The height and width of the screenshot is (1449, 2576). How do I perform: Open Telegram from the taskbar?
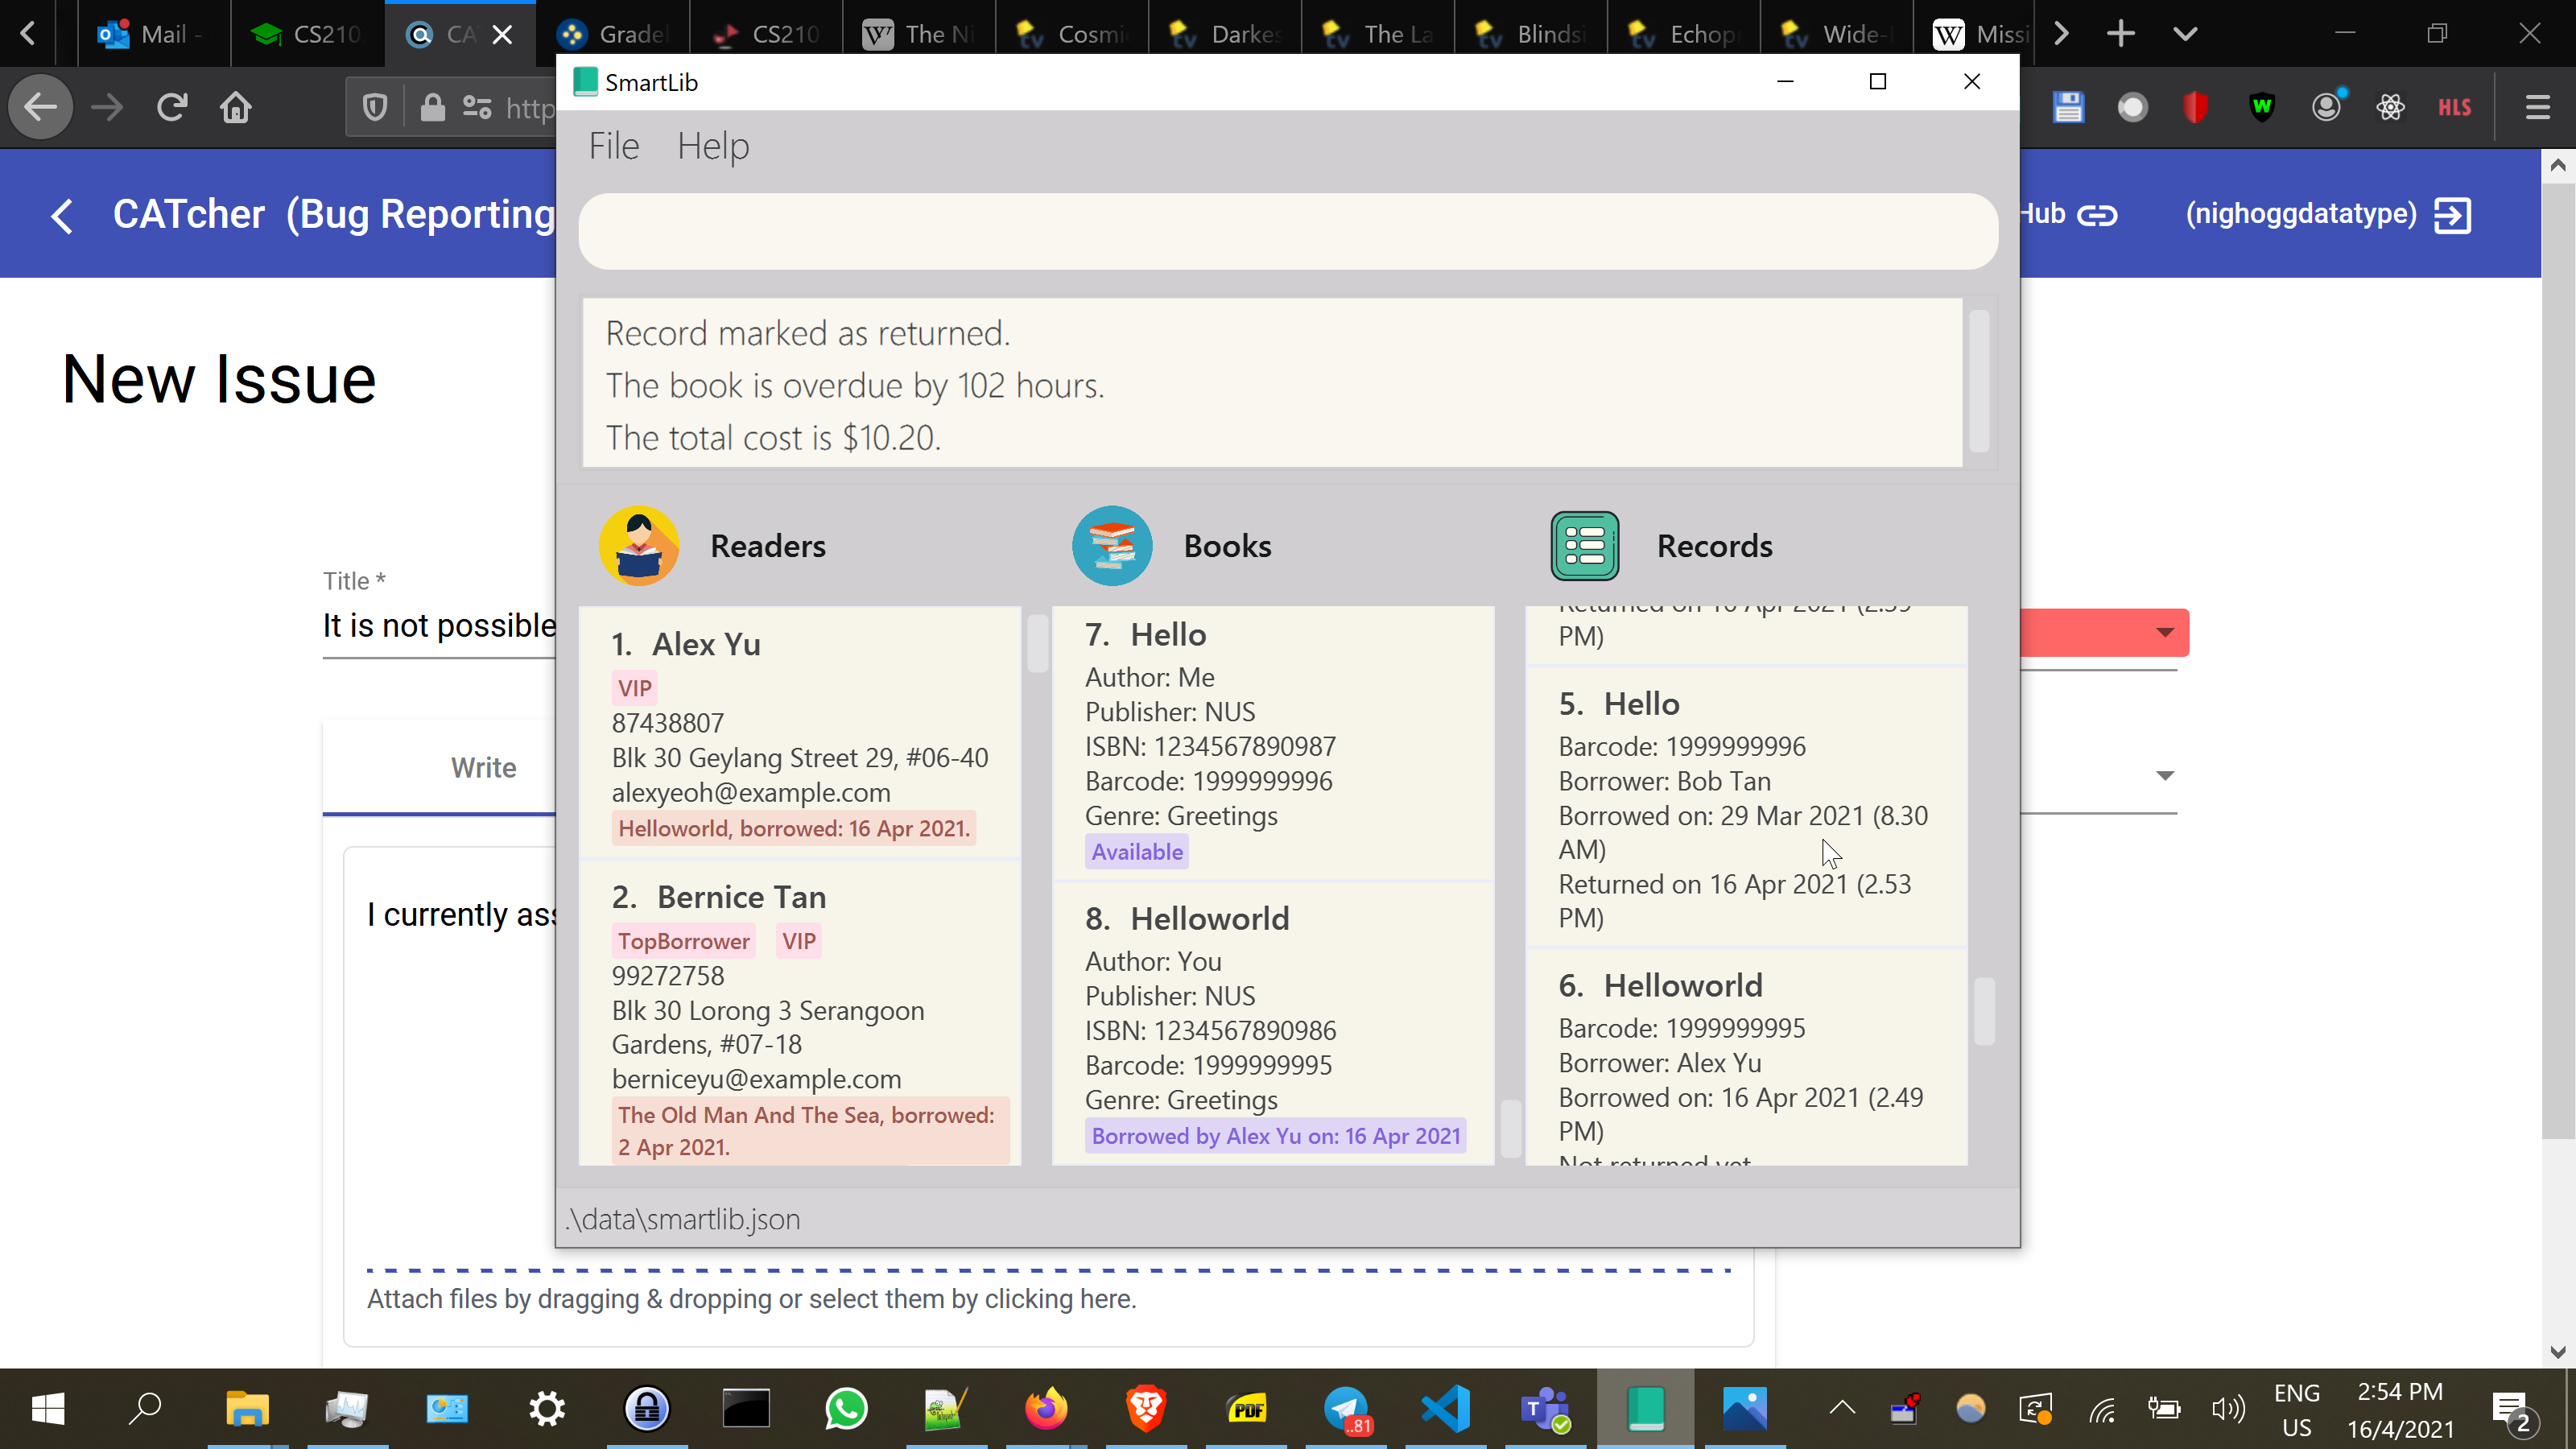(x=1346, y=1408)
